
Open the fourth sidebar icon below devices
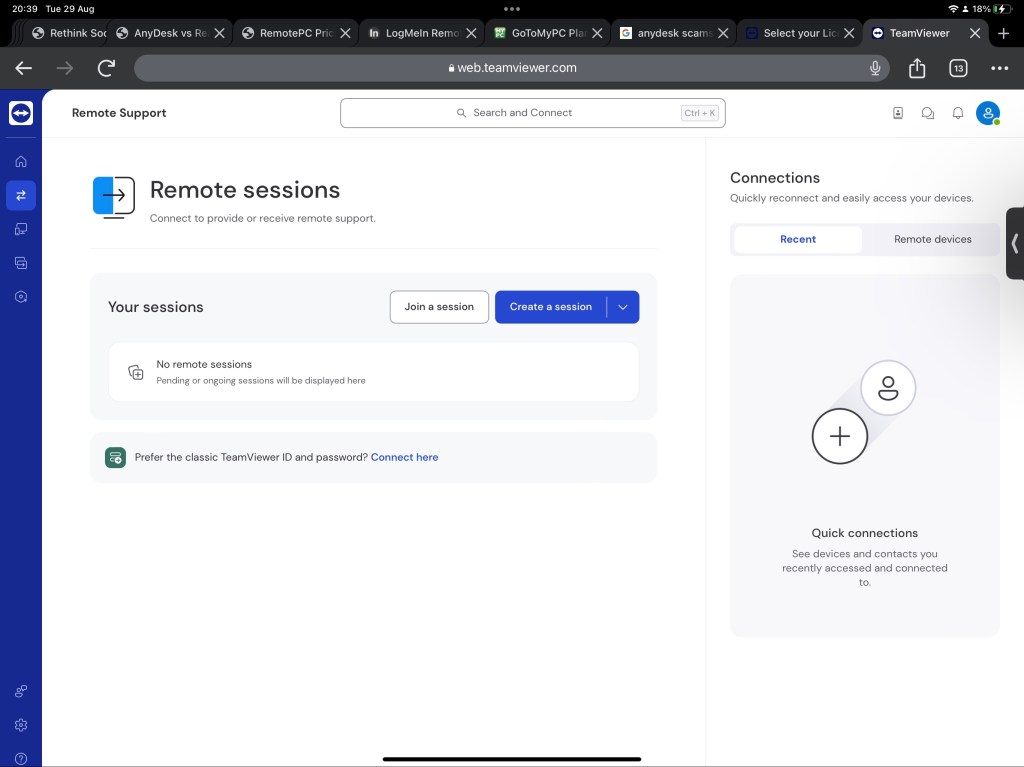pos(21,263)
